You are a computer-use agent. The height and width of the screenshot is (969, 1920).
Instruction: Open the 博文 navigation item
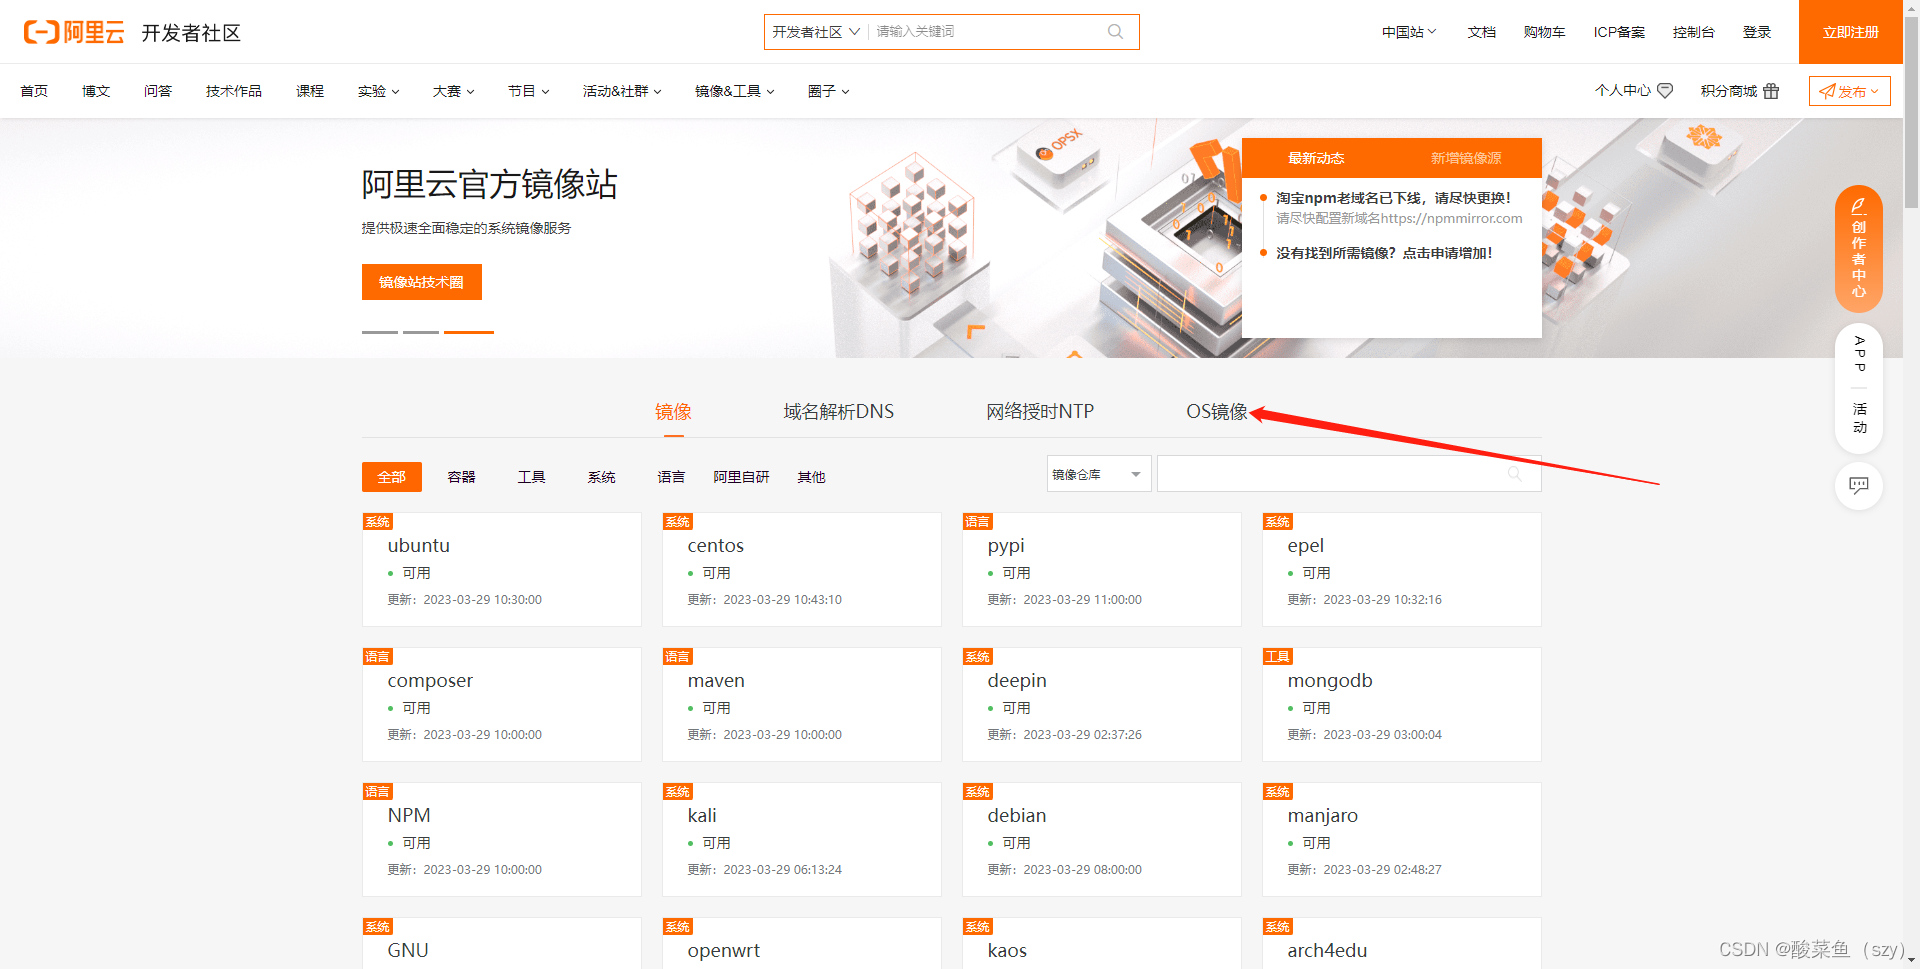[x=96, y=91]
